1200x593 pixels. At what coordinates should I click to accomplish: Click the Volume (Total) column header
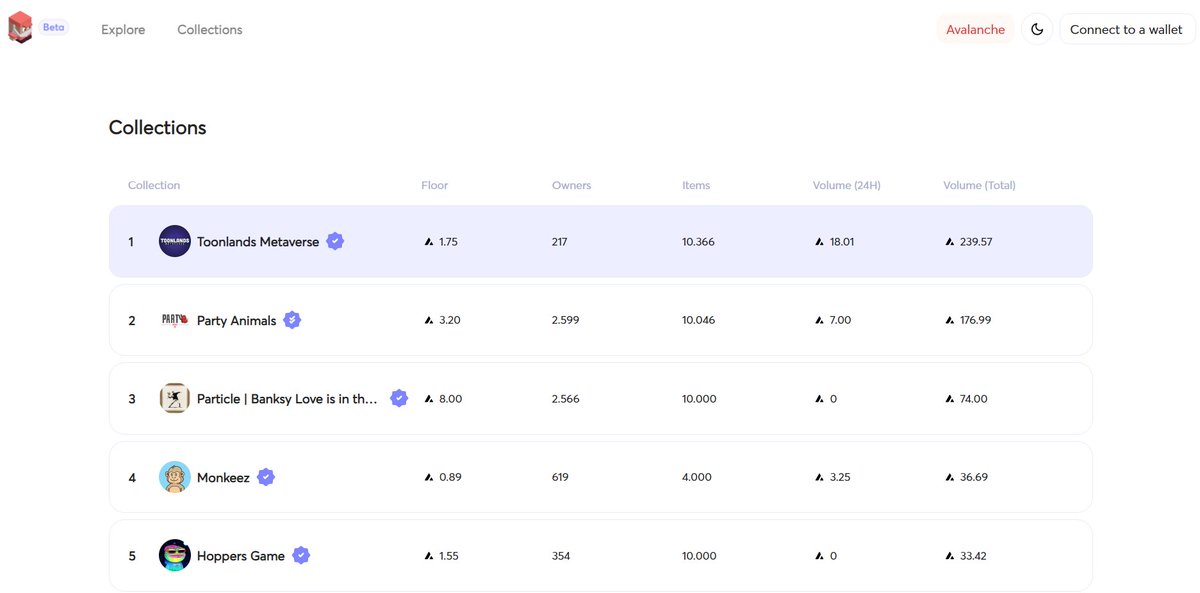979,185
